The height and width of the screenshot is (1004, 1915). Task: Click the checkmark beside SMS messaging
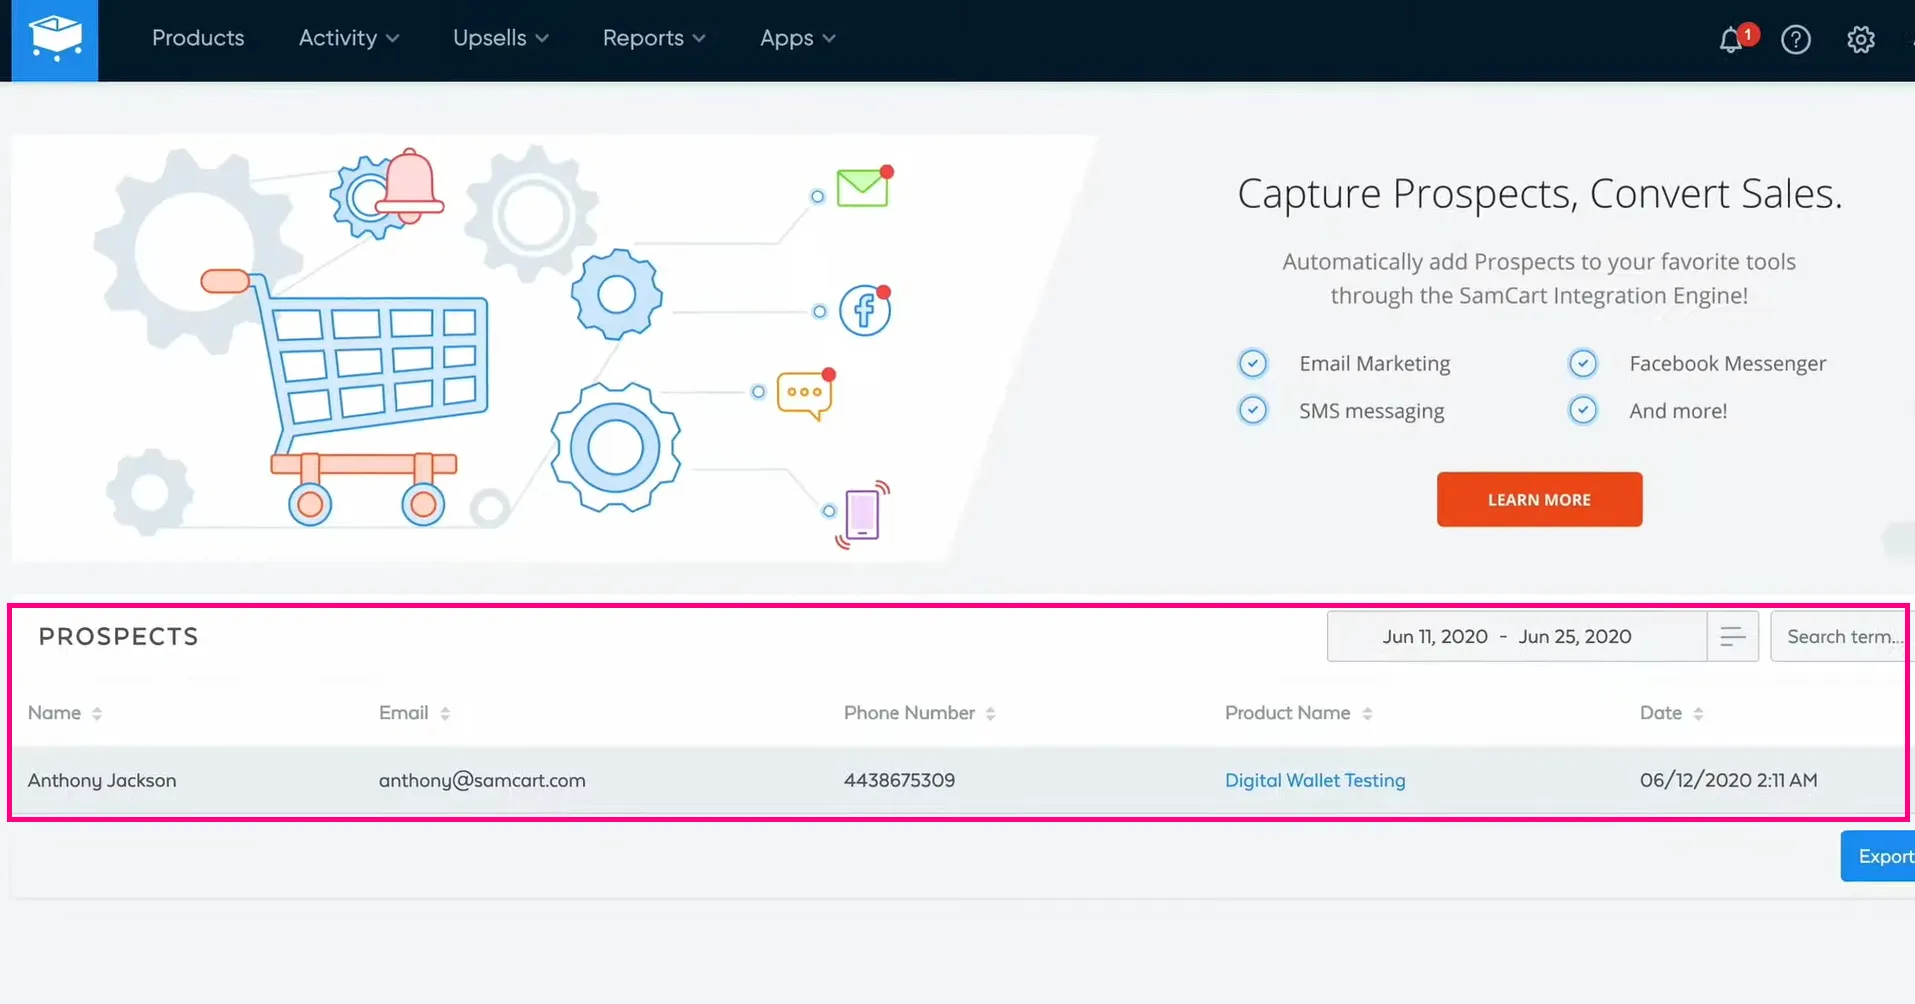(x=1253, y=410)
